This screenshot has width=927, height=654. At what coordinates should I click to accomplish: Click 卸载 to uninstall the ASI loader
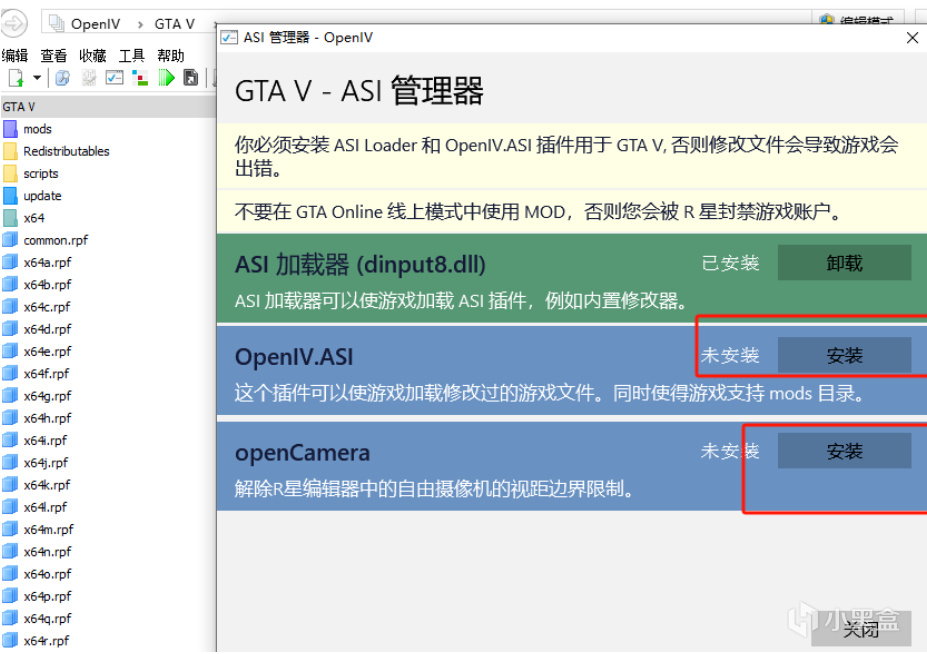coord(844,263)
